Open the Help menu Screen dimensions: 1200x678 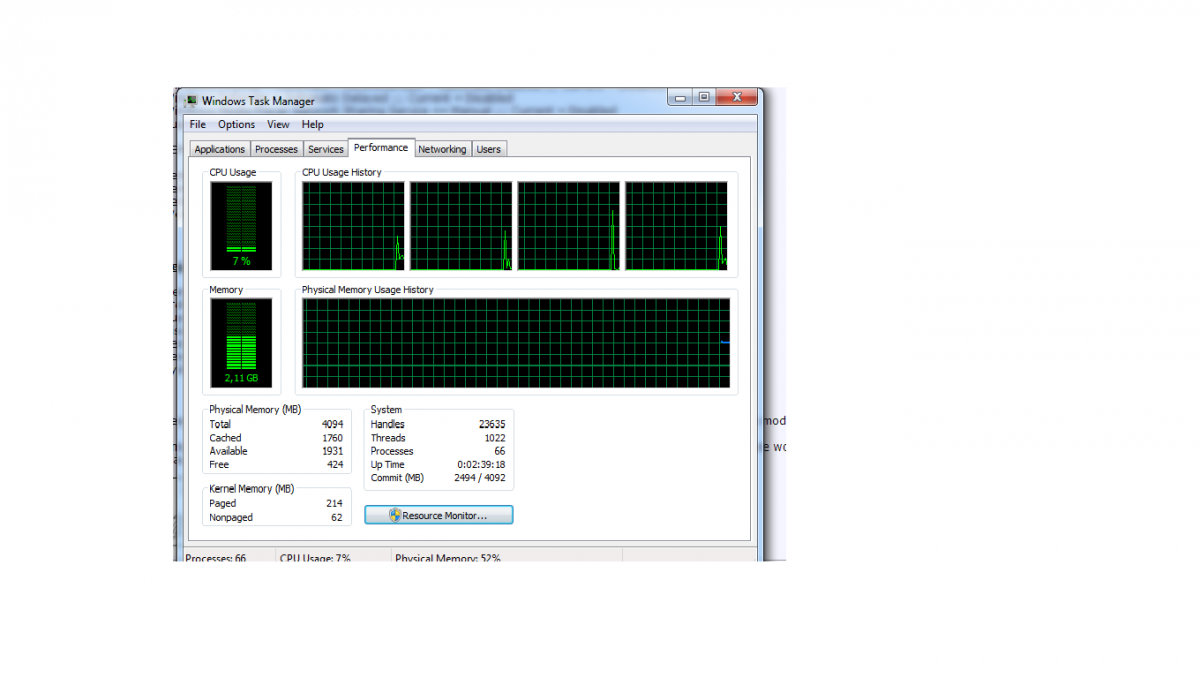[313, 124]
